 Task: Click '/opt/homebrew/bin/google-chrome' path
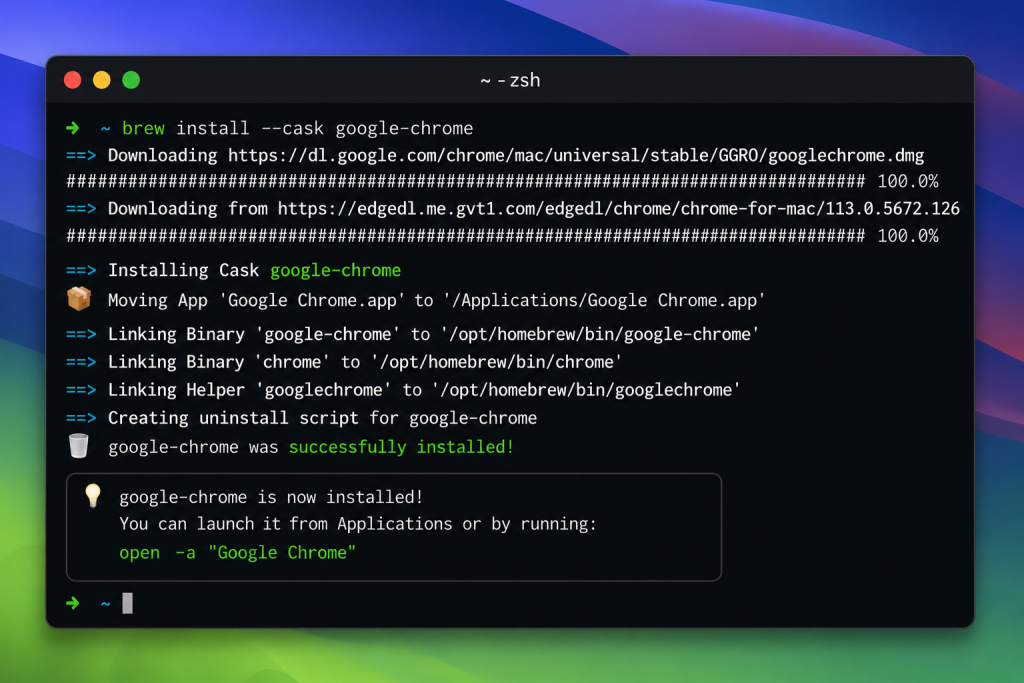tap(600, 334)
